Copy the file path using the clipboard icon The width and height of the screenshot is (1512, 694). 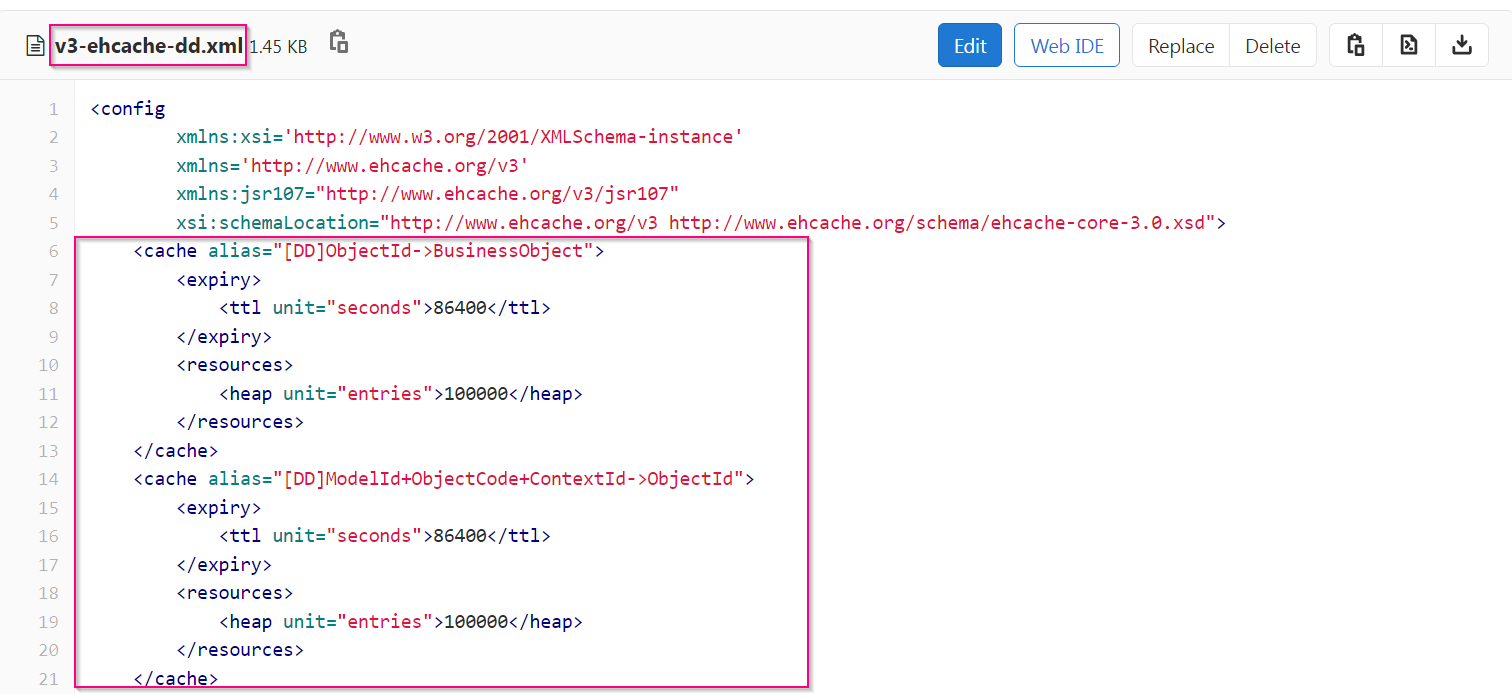pyautogui.click(x=339, y=43)
